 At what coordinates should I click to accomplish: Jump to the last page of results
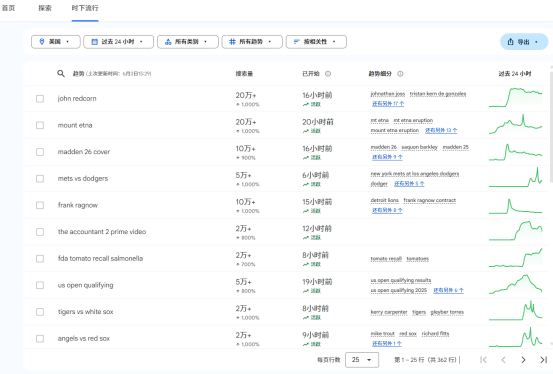[x=543, y=360]
